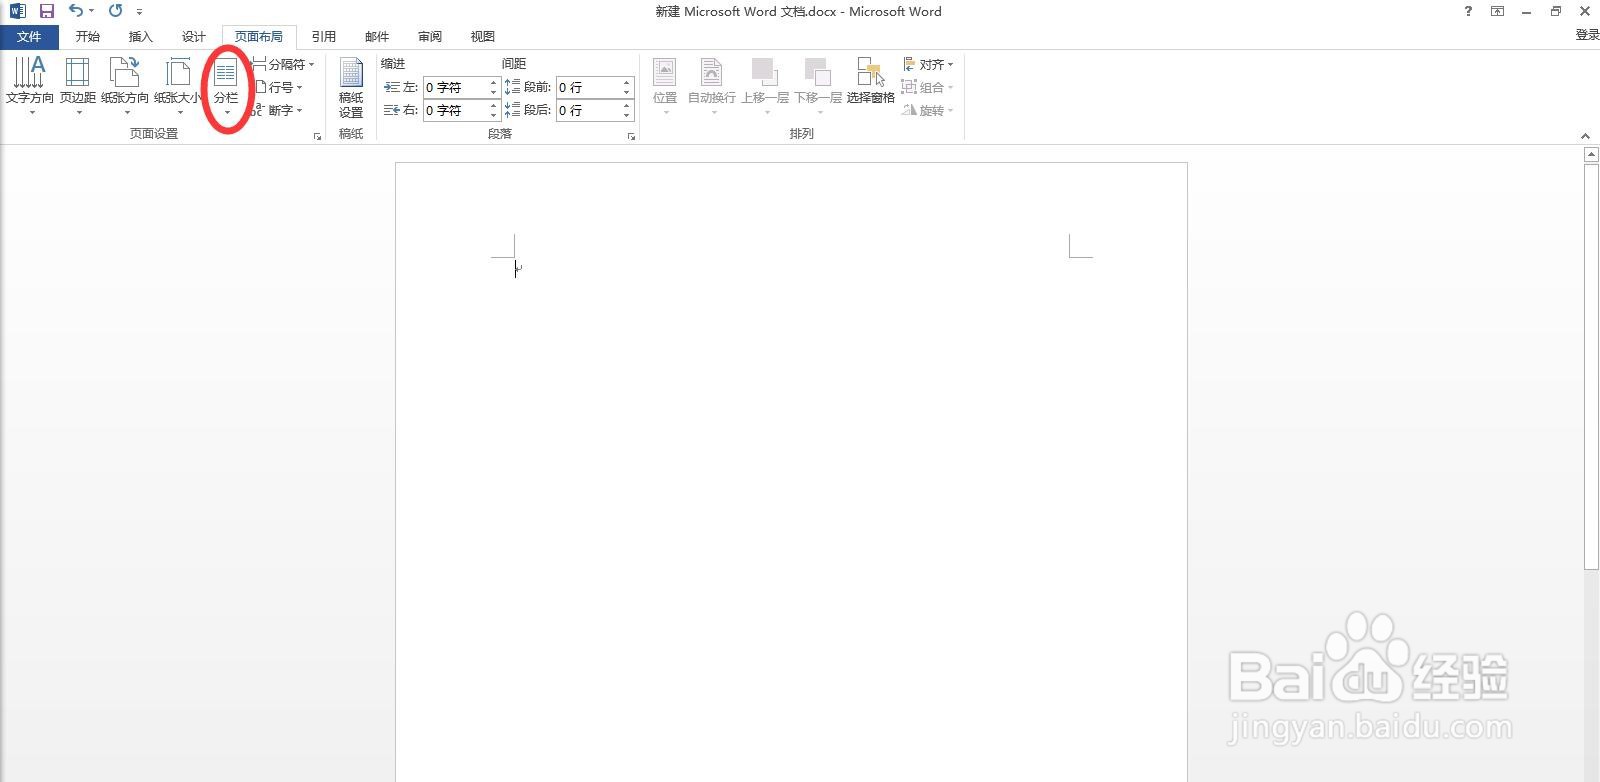Decrease the right indent with the stepper
The height and width of the screenshot is (782, 1600).
tap(494, 115)
